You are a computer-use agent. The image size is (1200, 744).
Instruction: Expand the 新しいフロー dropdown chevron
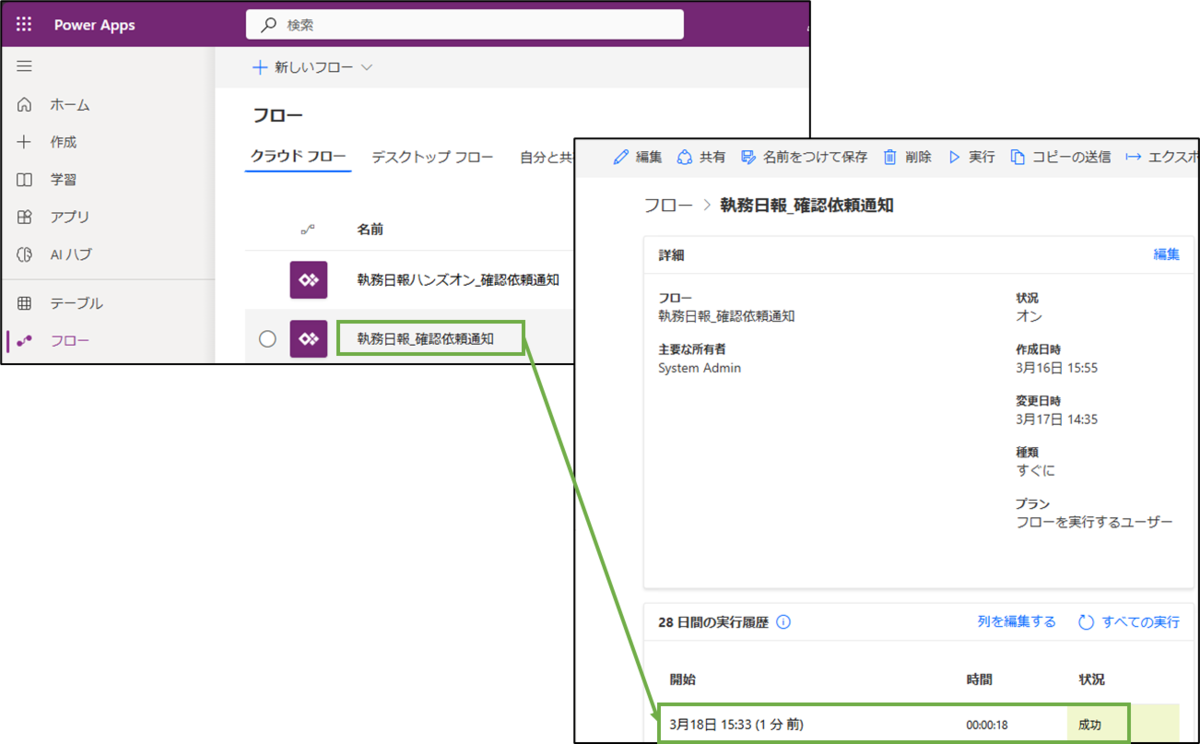(x=366, y=67)
